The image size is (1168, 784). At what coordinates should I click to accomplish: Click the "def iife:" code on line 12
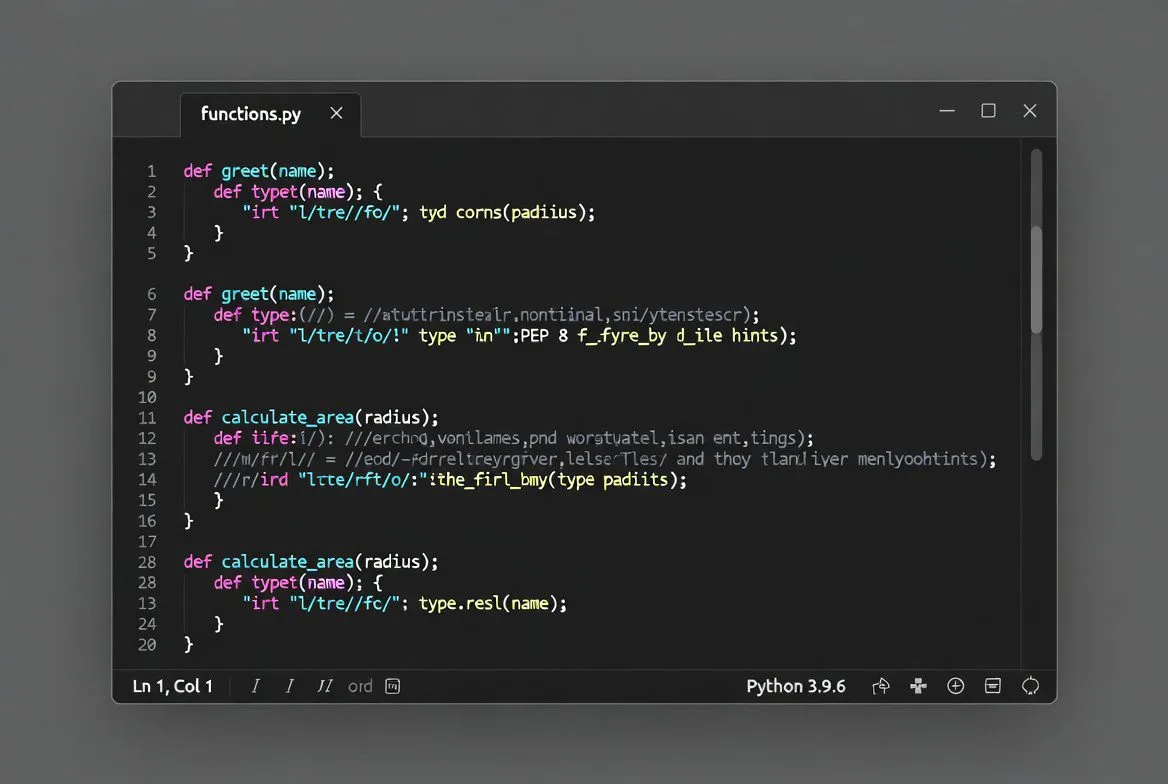tap(256, 439)
